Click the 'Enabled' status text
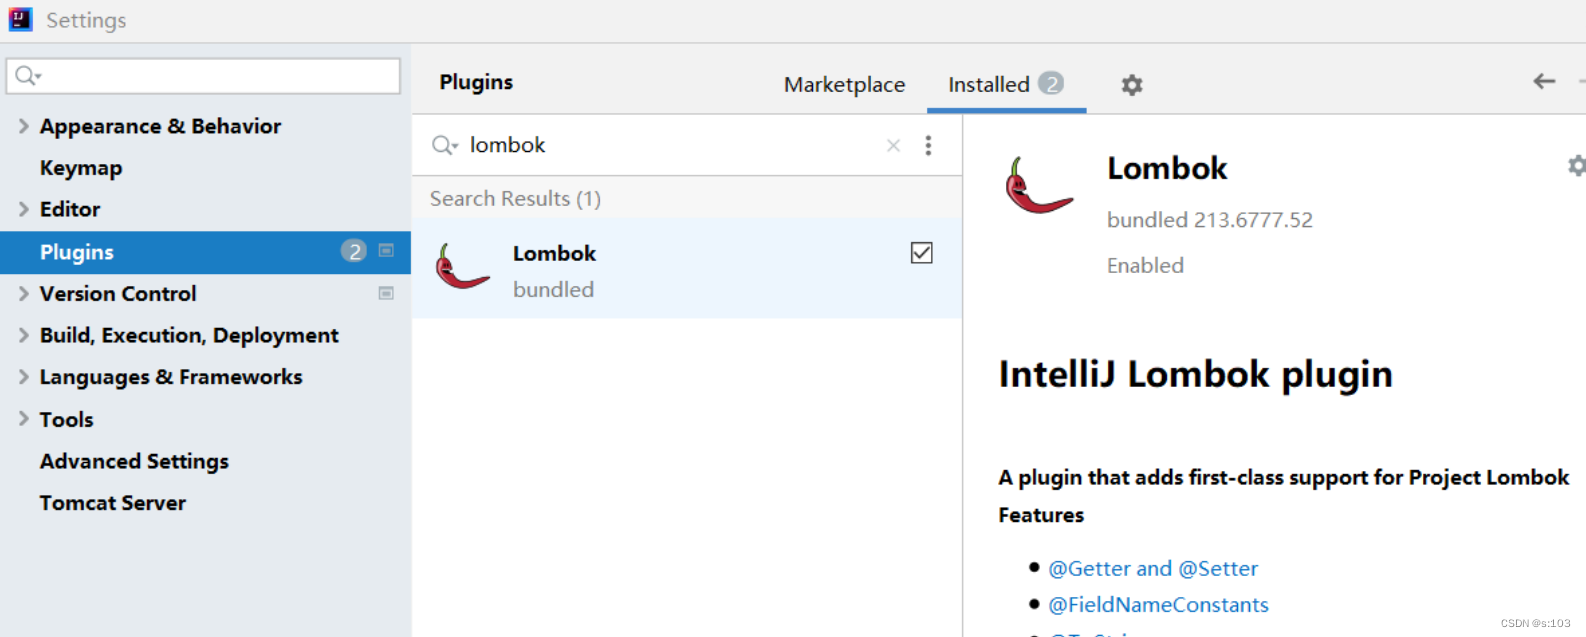 [1145, 265]
